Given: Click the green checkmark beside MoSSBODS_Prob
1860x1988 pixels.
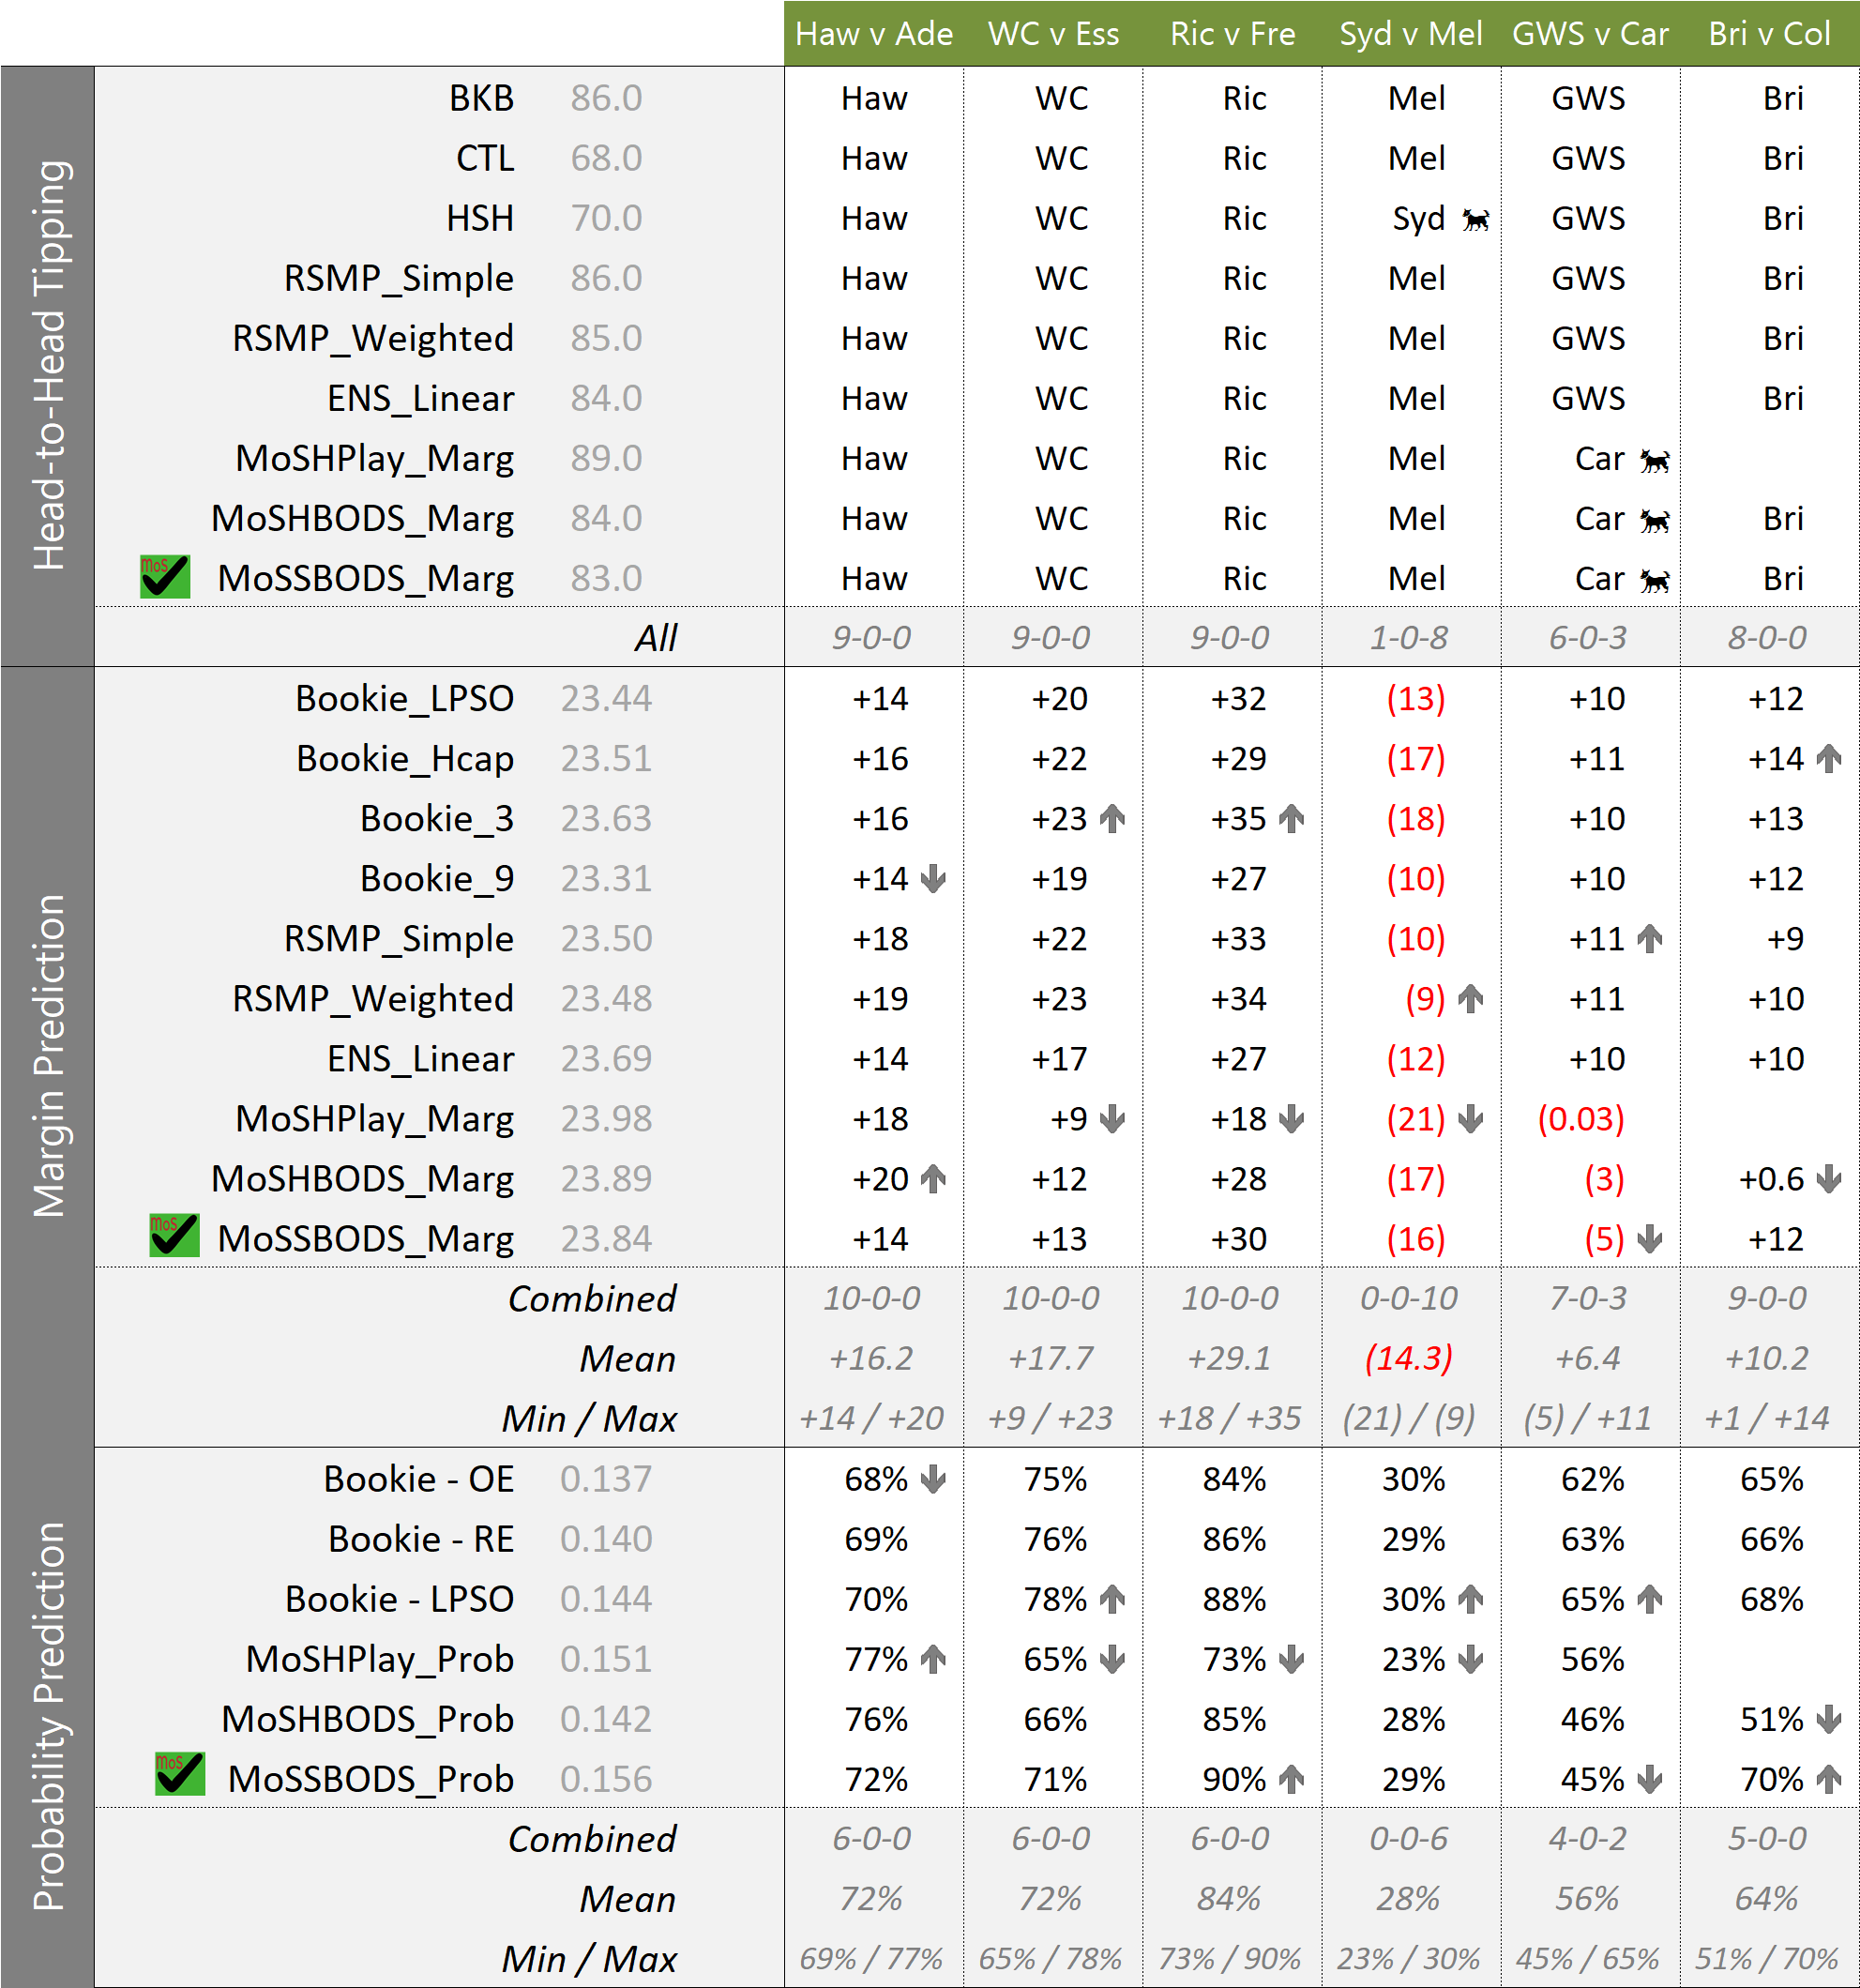Looking at the screenshot, I should click(180, 1774).
